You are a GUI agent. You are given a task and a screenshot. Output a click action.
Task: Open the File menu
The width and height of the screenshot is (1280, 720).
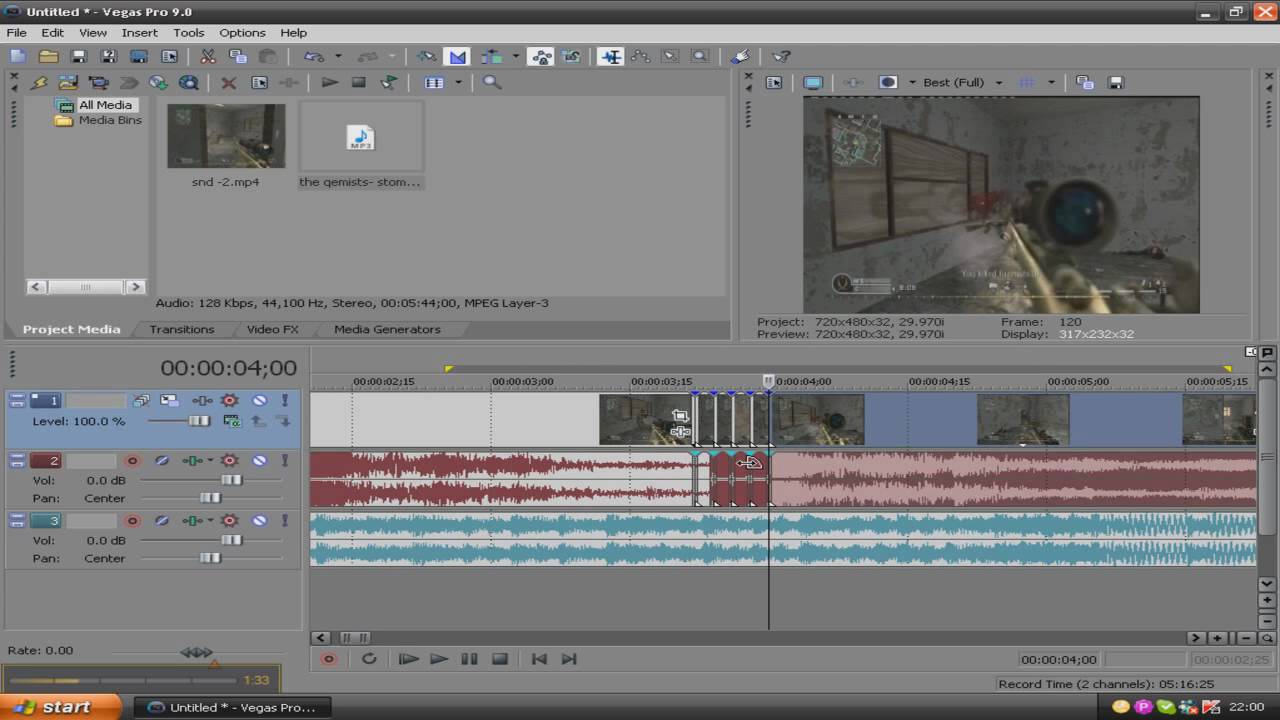17,32
